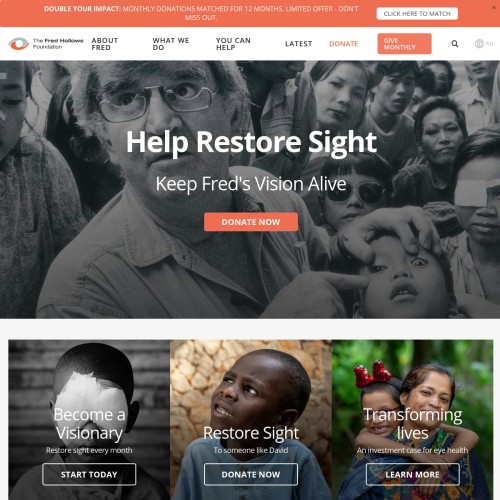Open the About Fred menu

pos(105,44)
